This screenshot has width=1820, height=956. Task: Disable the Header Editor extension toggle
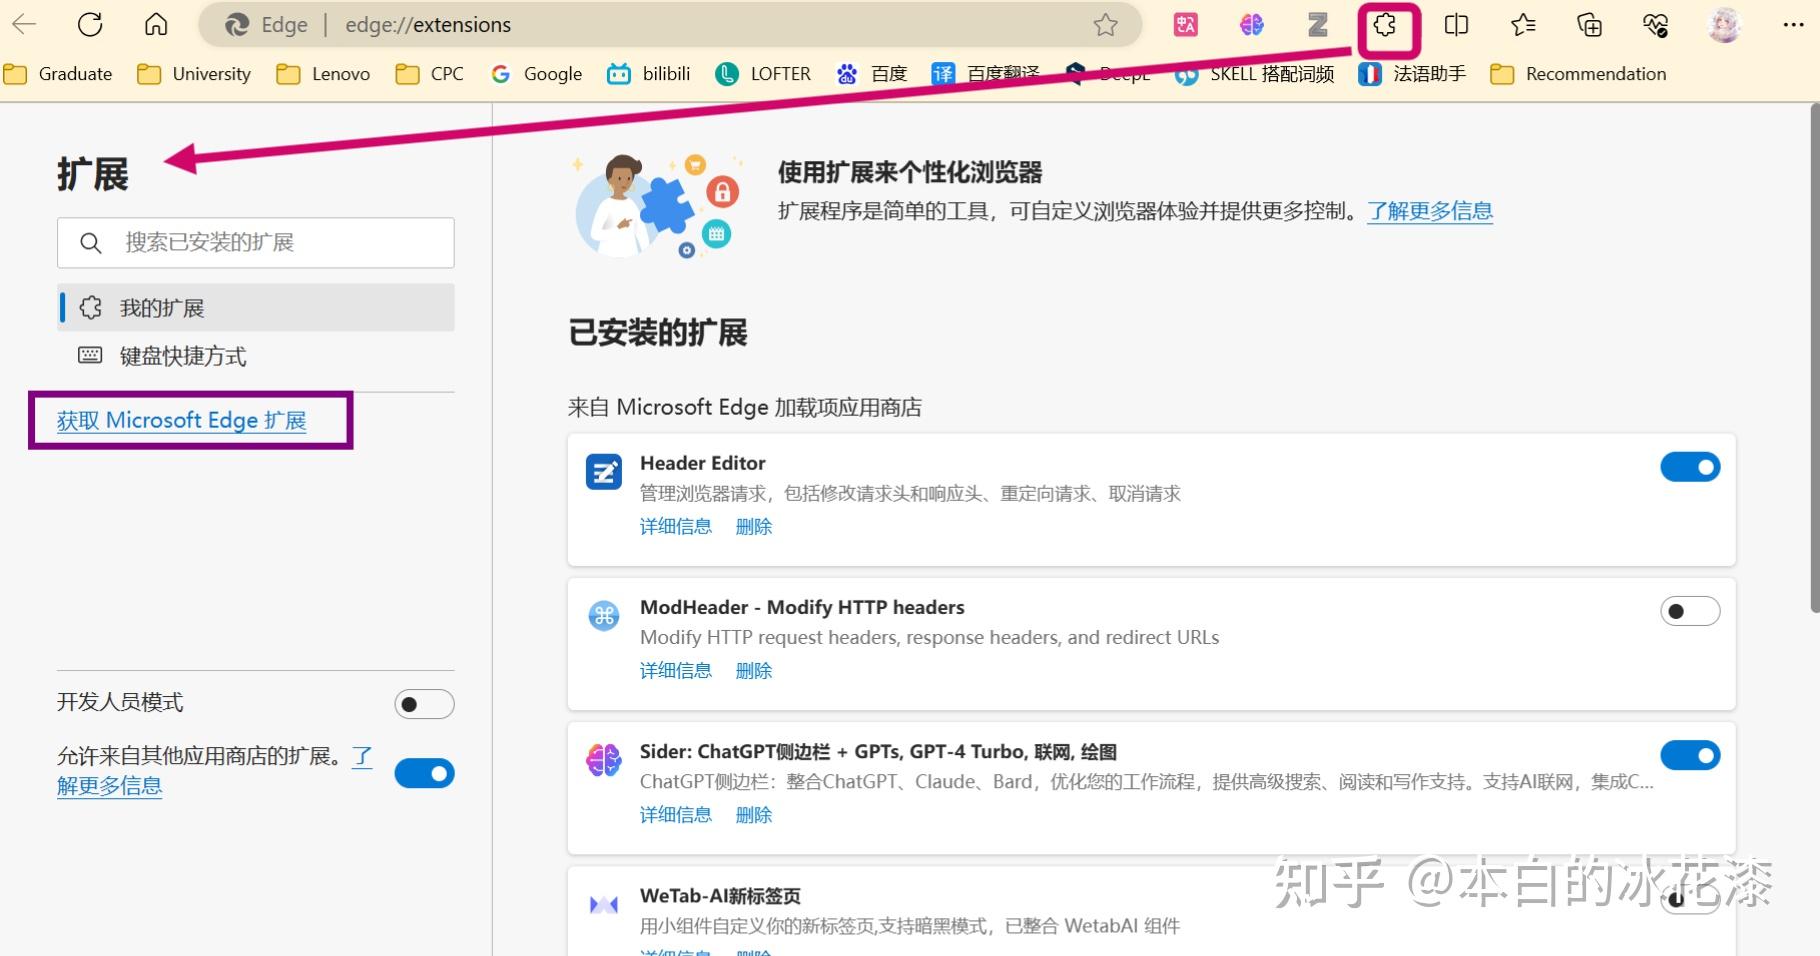click(1690, 467)
